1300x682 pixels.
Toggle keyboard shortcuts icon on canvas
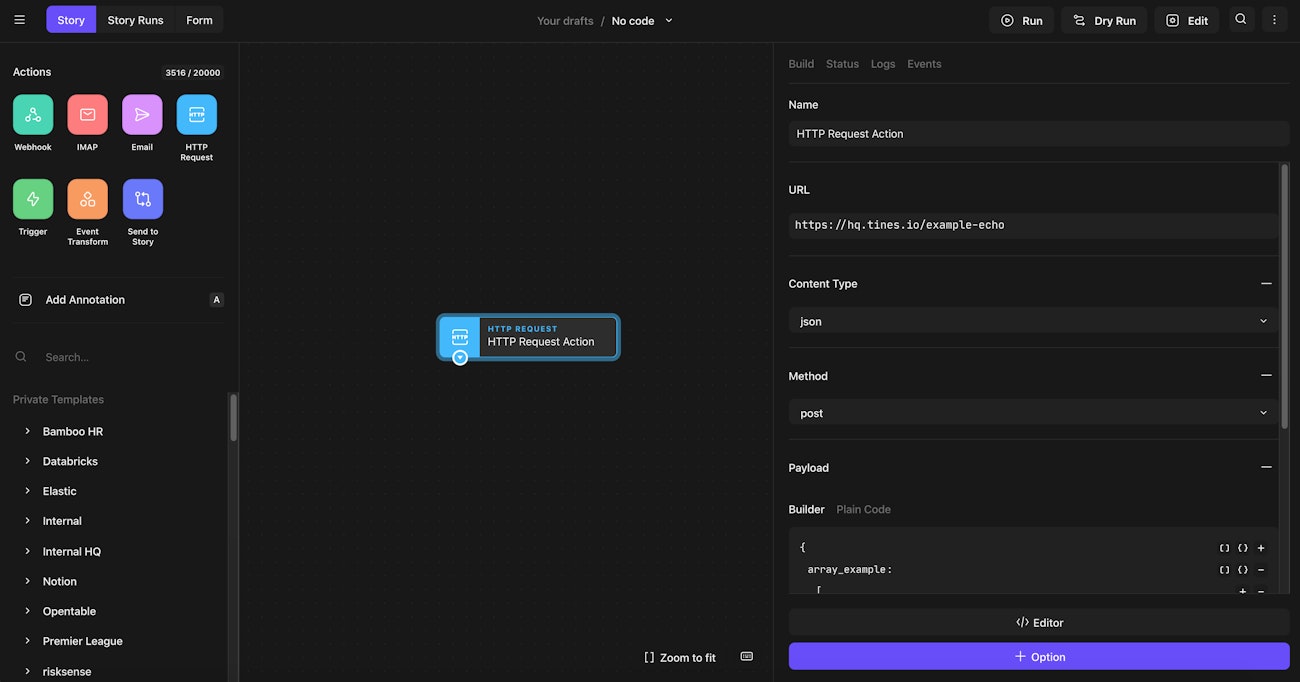(x=746, y=656)
